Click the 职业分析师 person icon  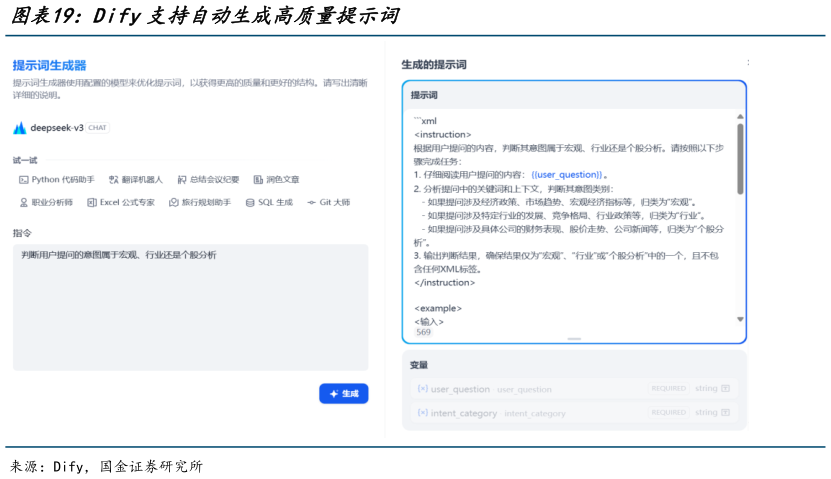click(24, 202)
